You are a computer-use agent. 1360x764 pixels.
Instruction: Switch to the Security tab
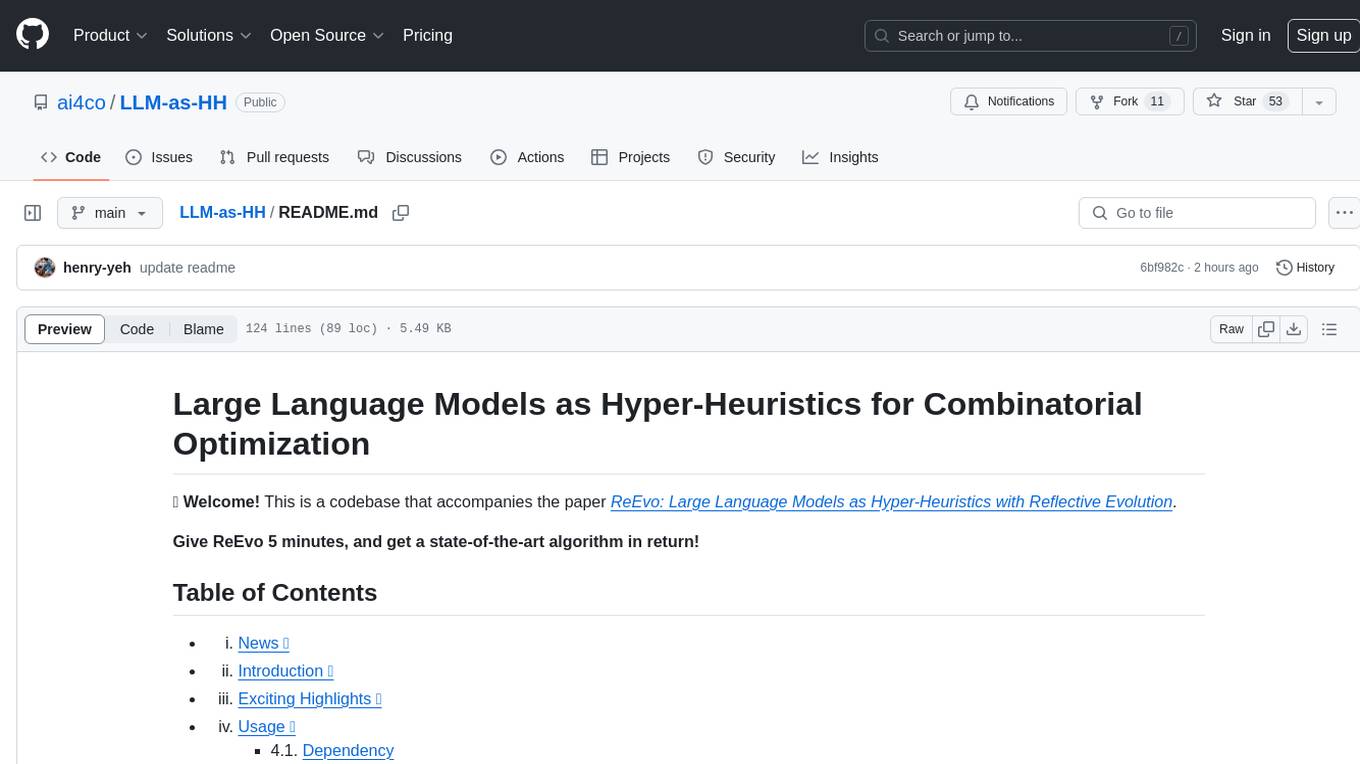[736, 157]
